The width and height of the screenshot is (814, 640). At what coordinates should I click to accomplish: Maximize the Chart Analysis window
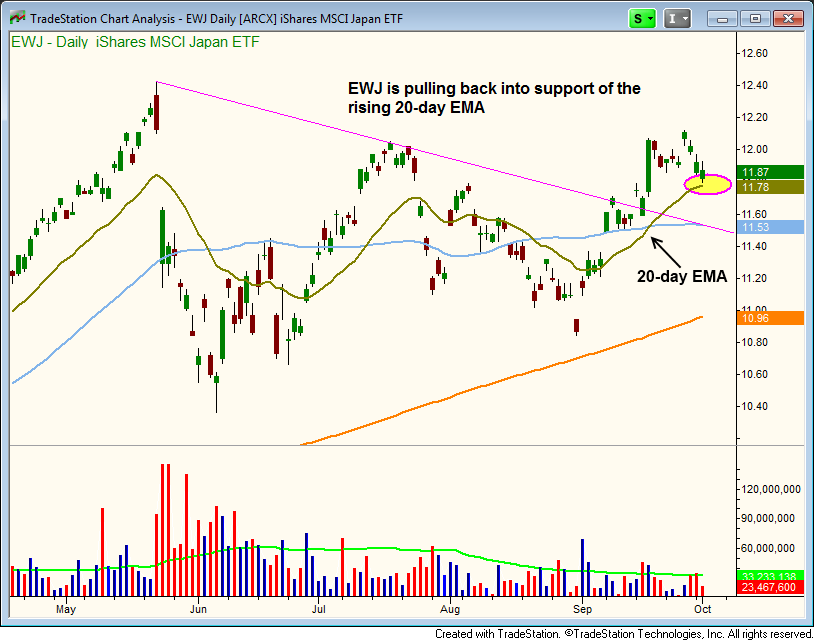pyautogui.click(x=756, y=18)
